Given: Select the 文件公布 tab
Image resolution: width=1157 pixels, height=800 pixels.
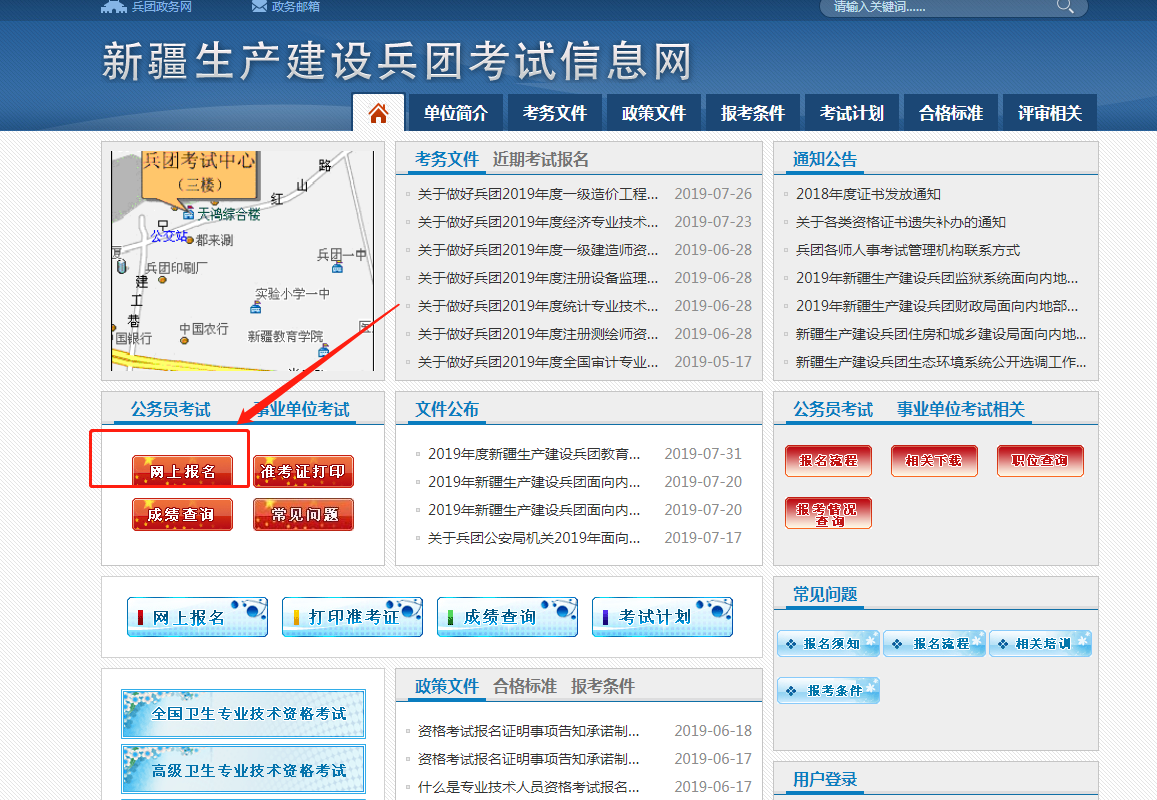Looking at the screenshot, I should [447, 410].
